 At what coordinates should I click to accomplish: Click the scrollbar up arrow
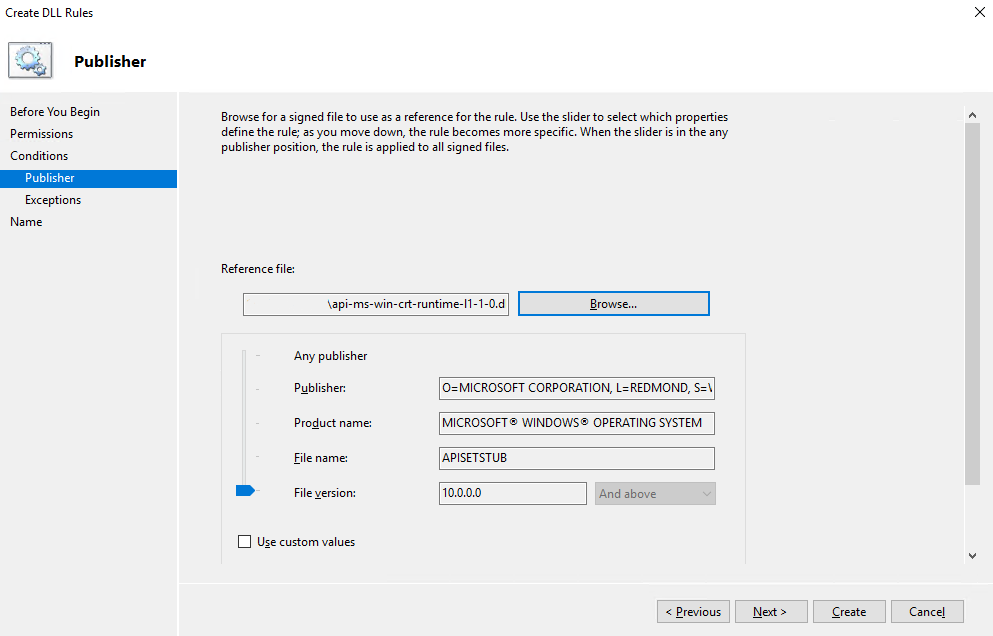(972, 113)
